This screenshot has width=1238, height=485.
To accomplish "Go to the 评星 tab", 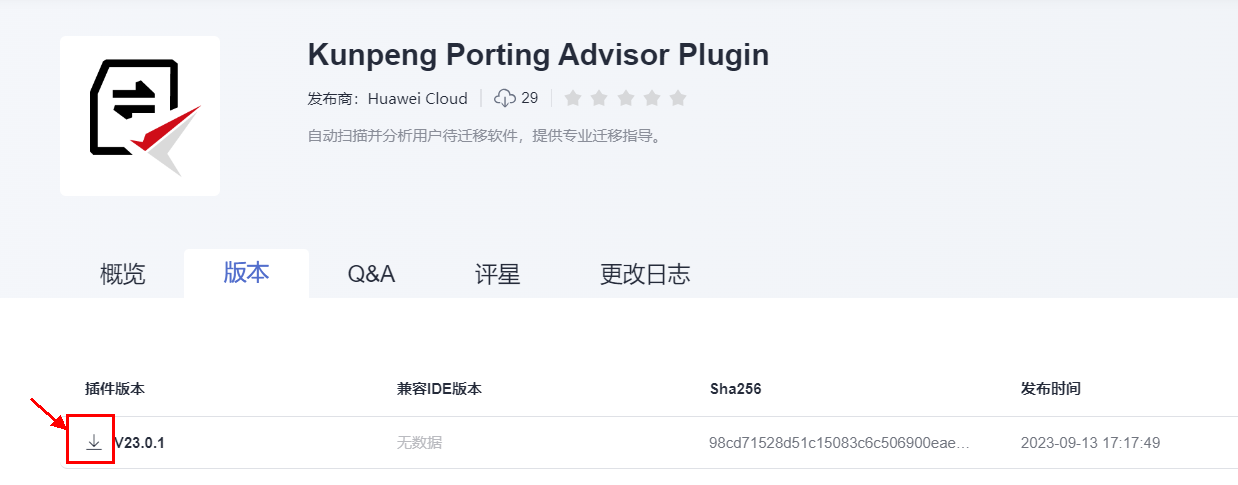I will click(x=497, y=274).
